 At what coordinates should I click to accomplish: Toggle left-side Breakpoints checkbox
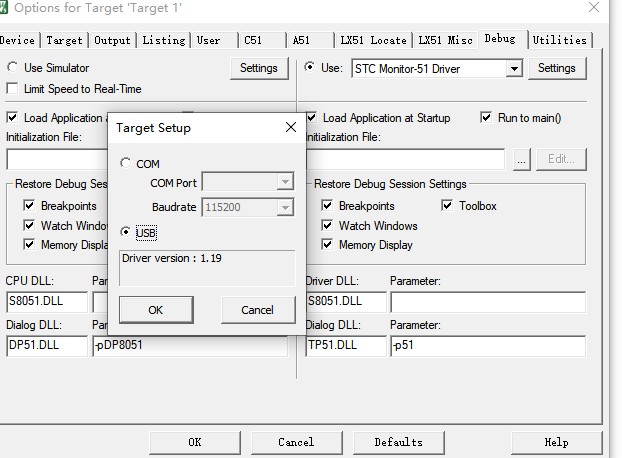(29, 205)
